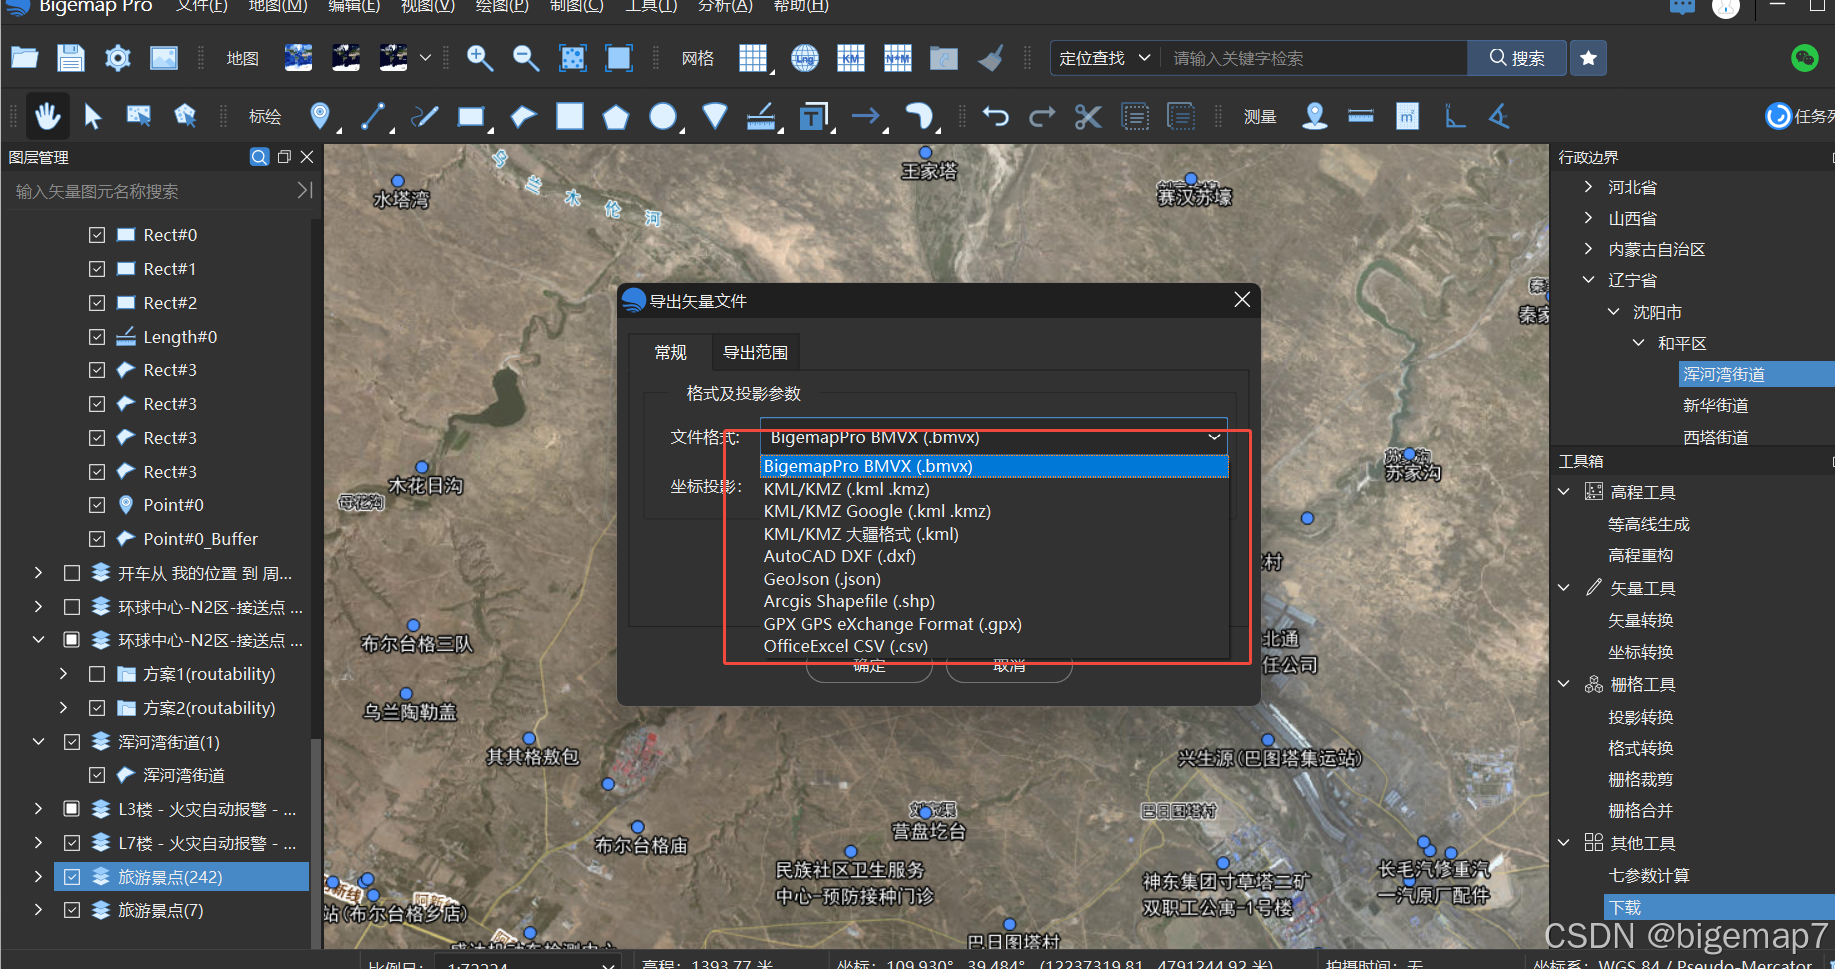The width and height of the screenshot is (1835, 969).
Task: Expand the 旅游景点(7) layer group
Action: pyautogui.click(x=38, y=910)
